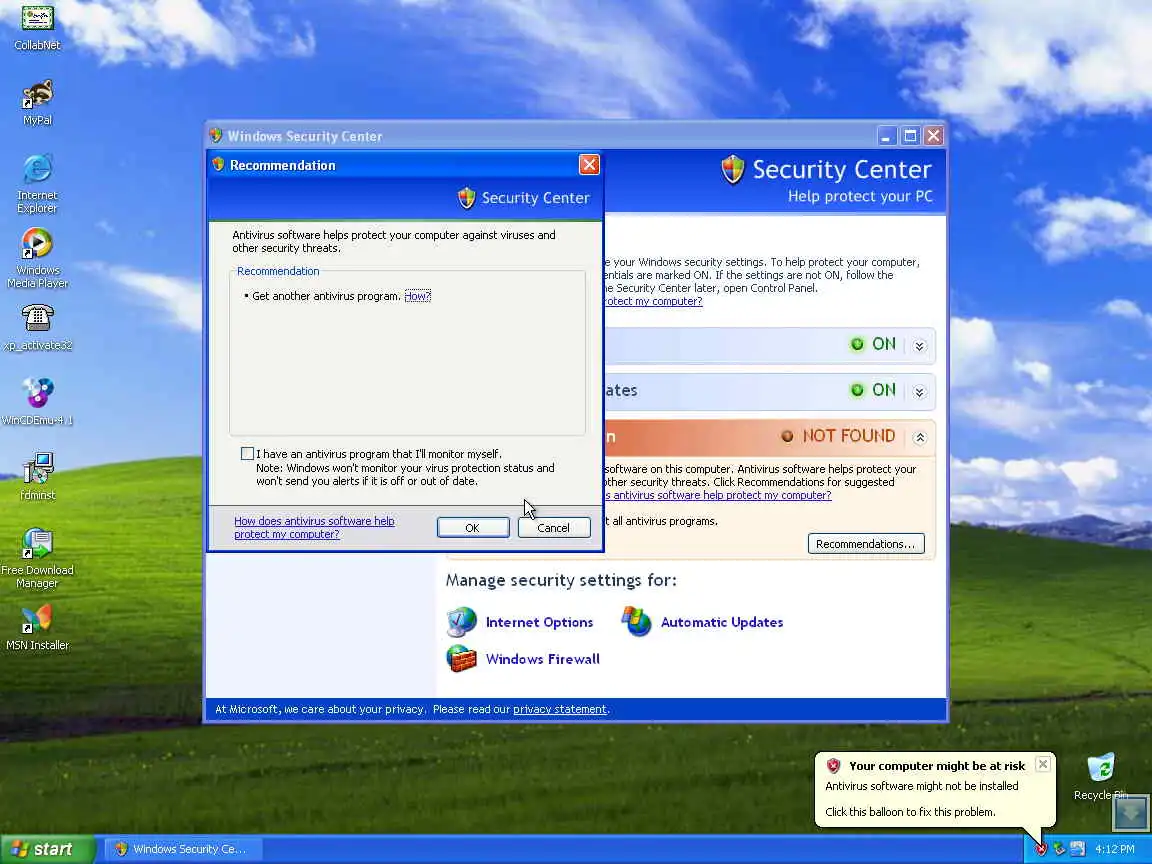1152x864 pixels.
Task: Click the tray icon beside the clock
Action: tap(1077, 849)
